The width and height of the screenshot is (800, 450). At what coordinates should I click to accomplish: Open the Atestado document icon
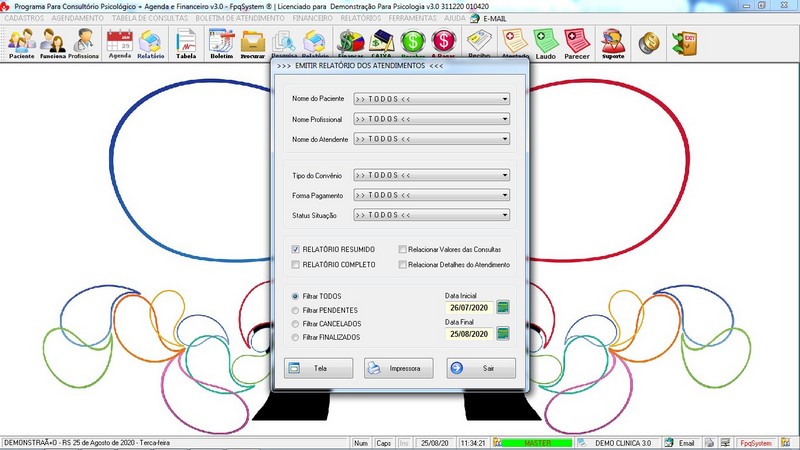[x=515, y=43]
